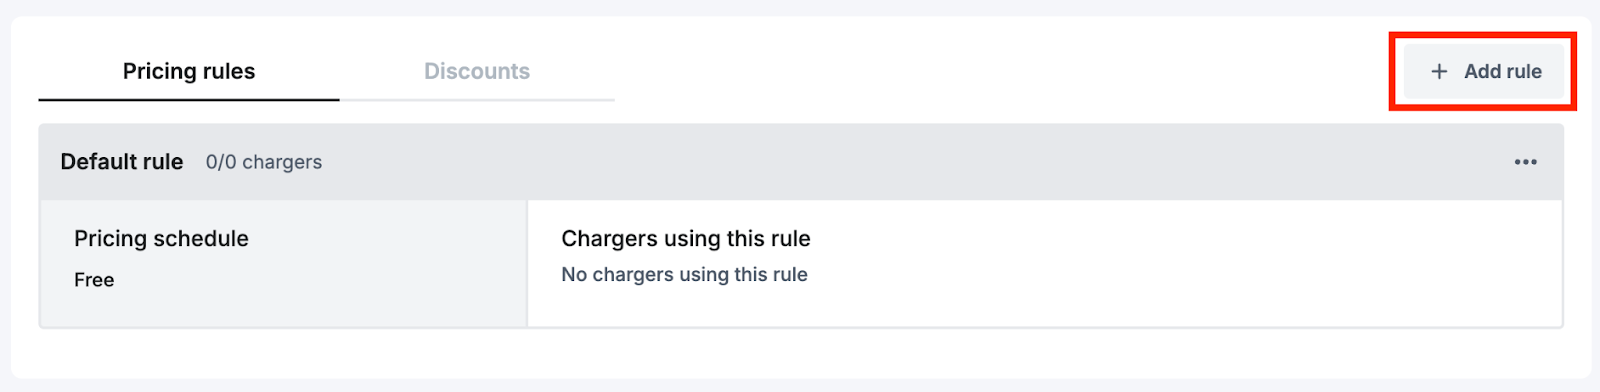Screen dimensions: 1600x392
Task: Click empty space in Default rule header bar
Action: [x=900, y=162]
